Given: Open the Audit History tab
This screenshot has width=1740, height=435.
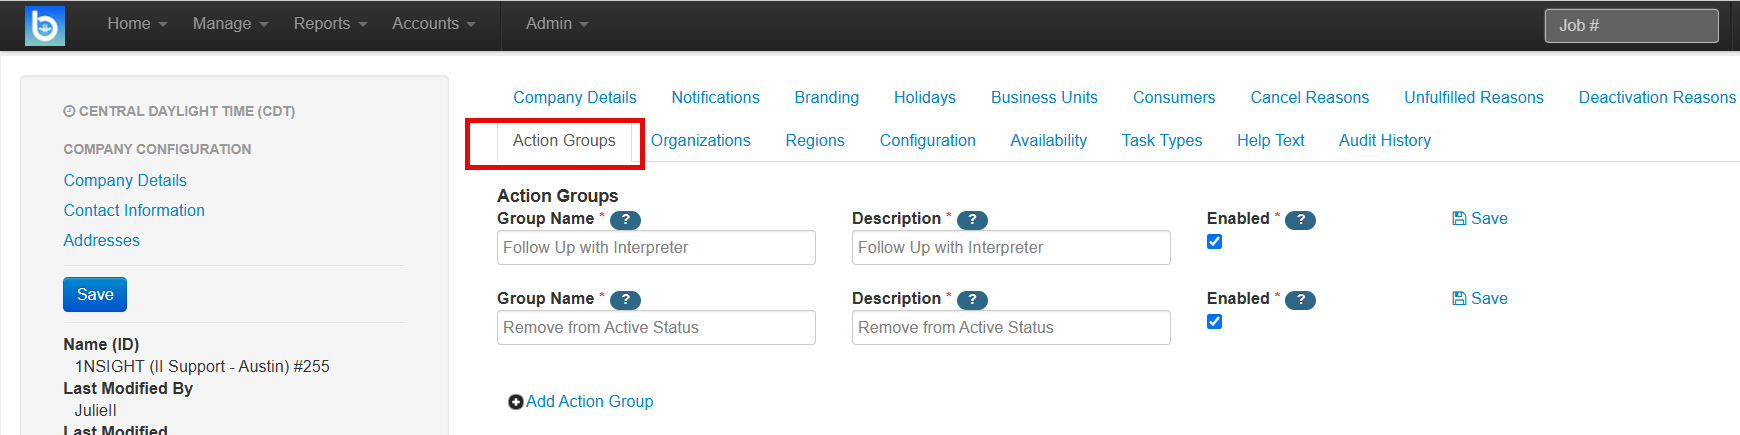Looking at the screenshot, I should coord(1384,141).
